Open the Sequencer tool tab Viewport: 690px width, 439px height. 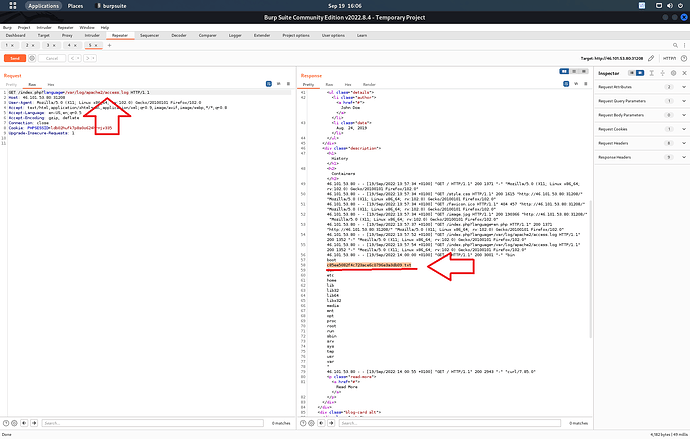click(150, 35)
